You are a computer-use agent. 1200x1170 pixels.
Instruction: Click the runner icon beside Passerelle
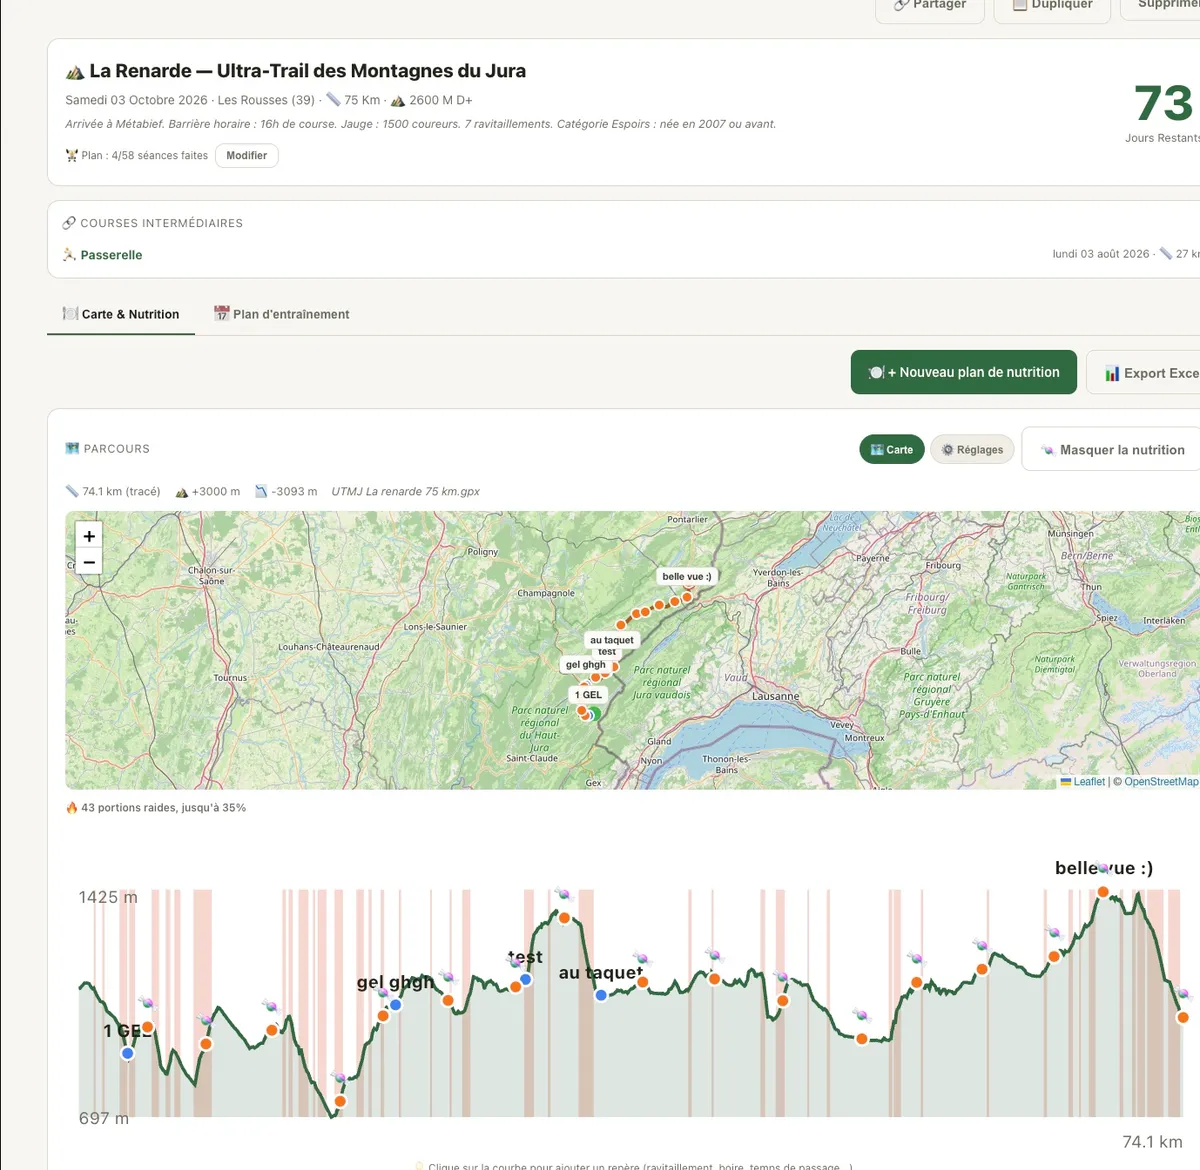click(70, 255)
